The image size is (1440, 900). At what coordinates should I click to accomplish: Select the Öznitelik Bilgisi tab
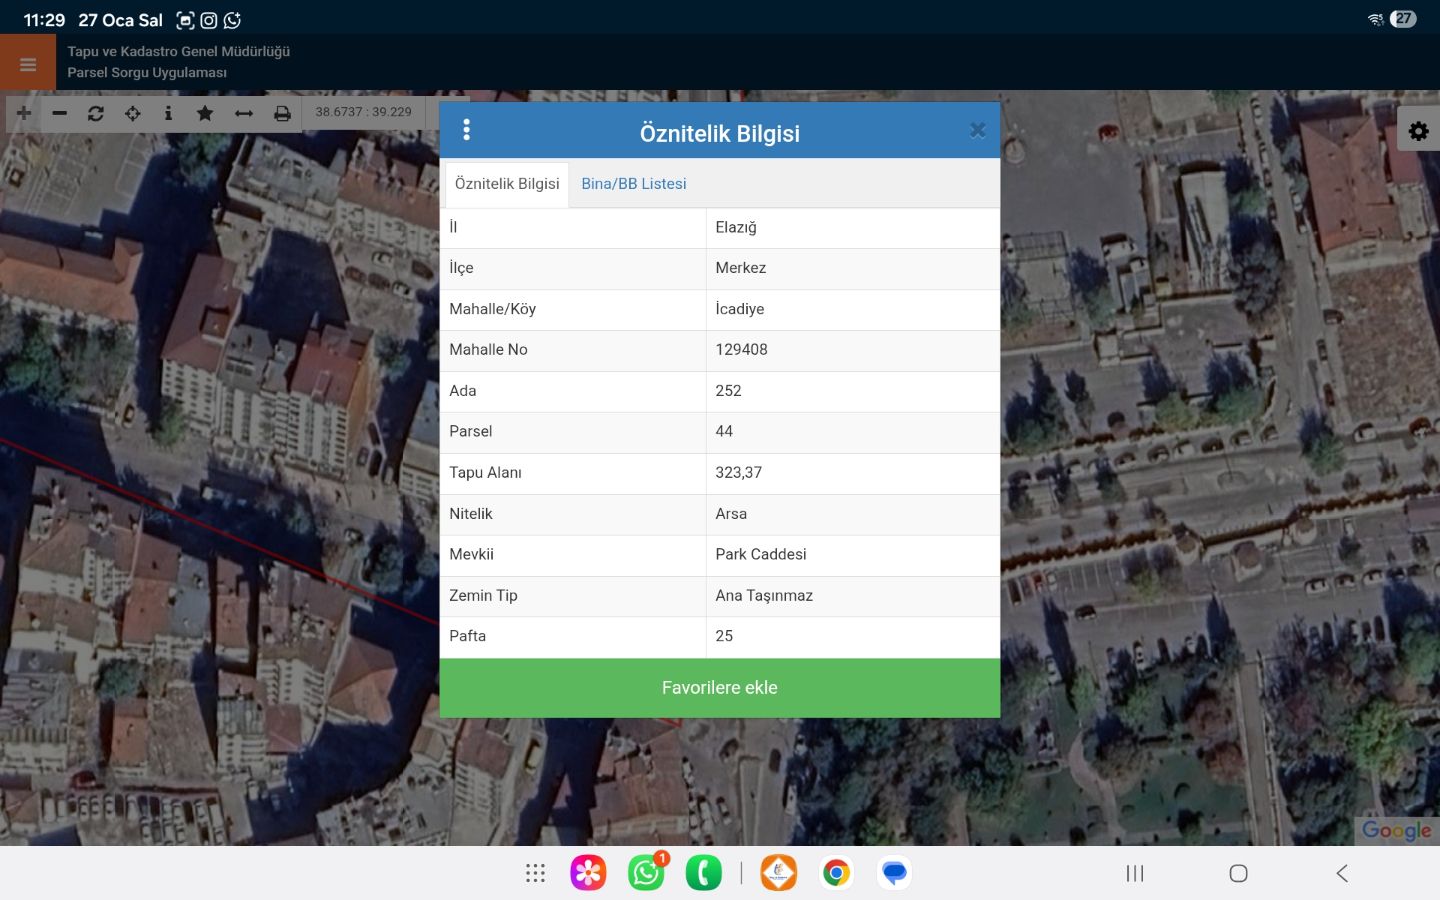(507, 184)
